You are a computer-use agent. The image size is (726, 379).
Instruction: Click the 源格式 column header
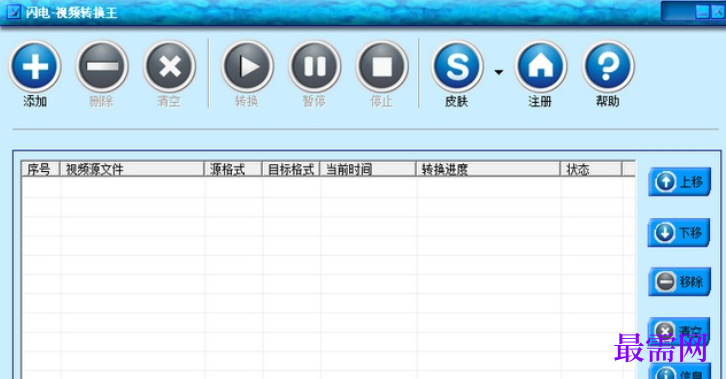pyautogui.click(x=233, y=169)
